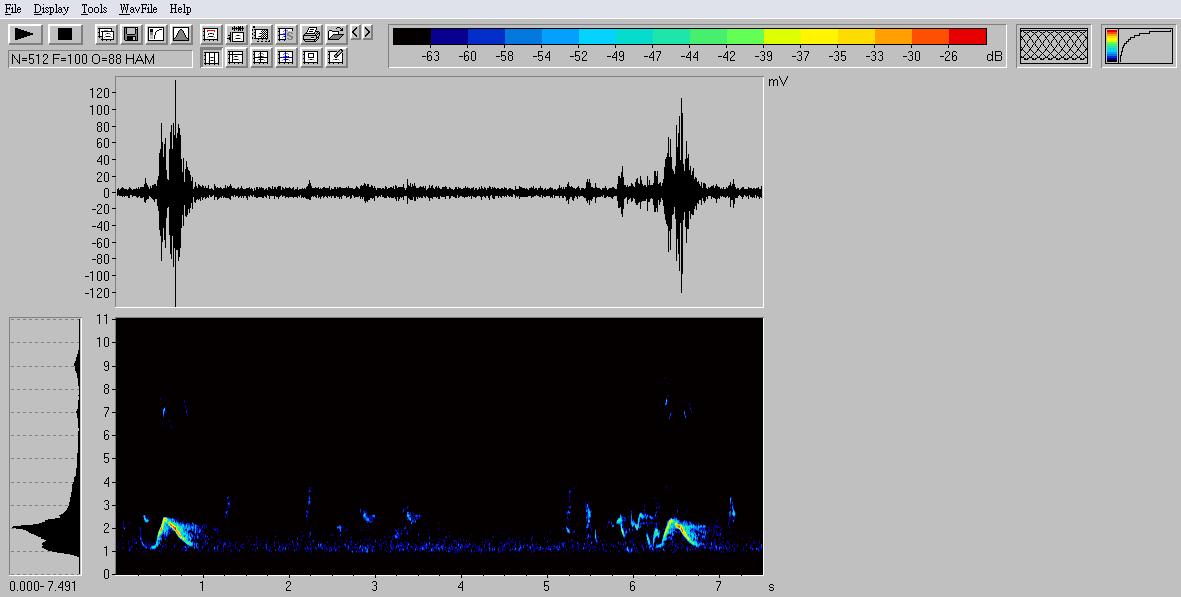Click the bell-shaped spectrum curve icon

click(x=181, y=34)
